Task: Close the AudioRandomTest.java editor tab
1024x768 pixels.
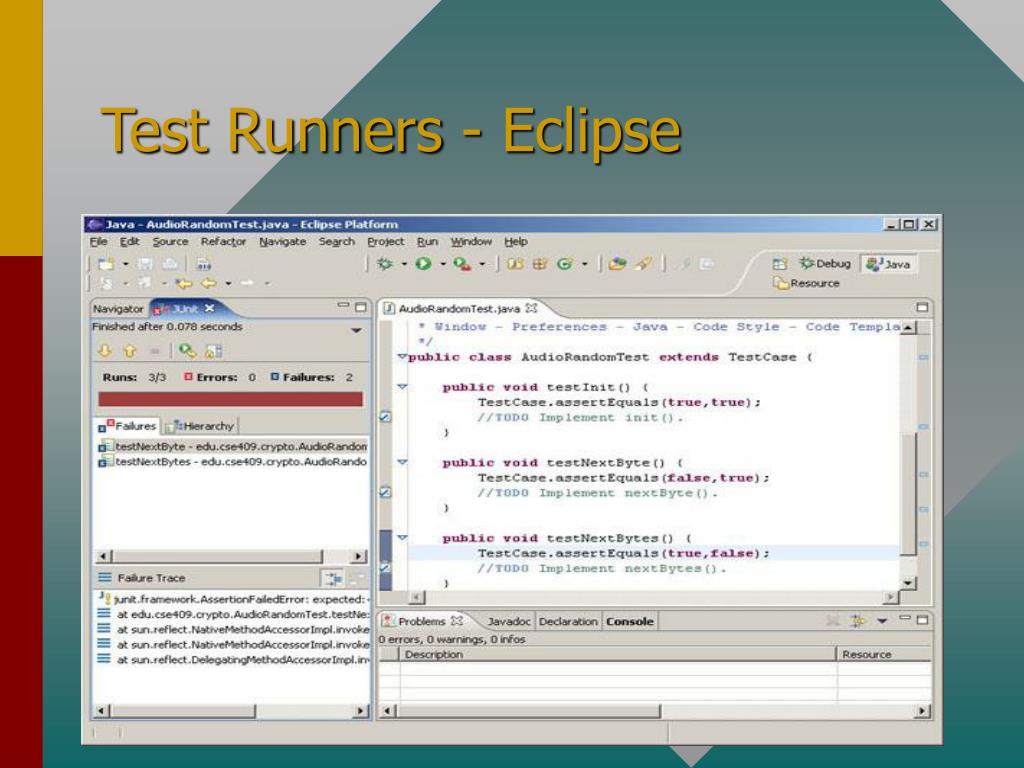Action: [x=531, y=308]
